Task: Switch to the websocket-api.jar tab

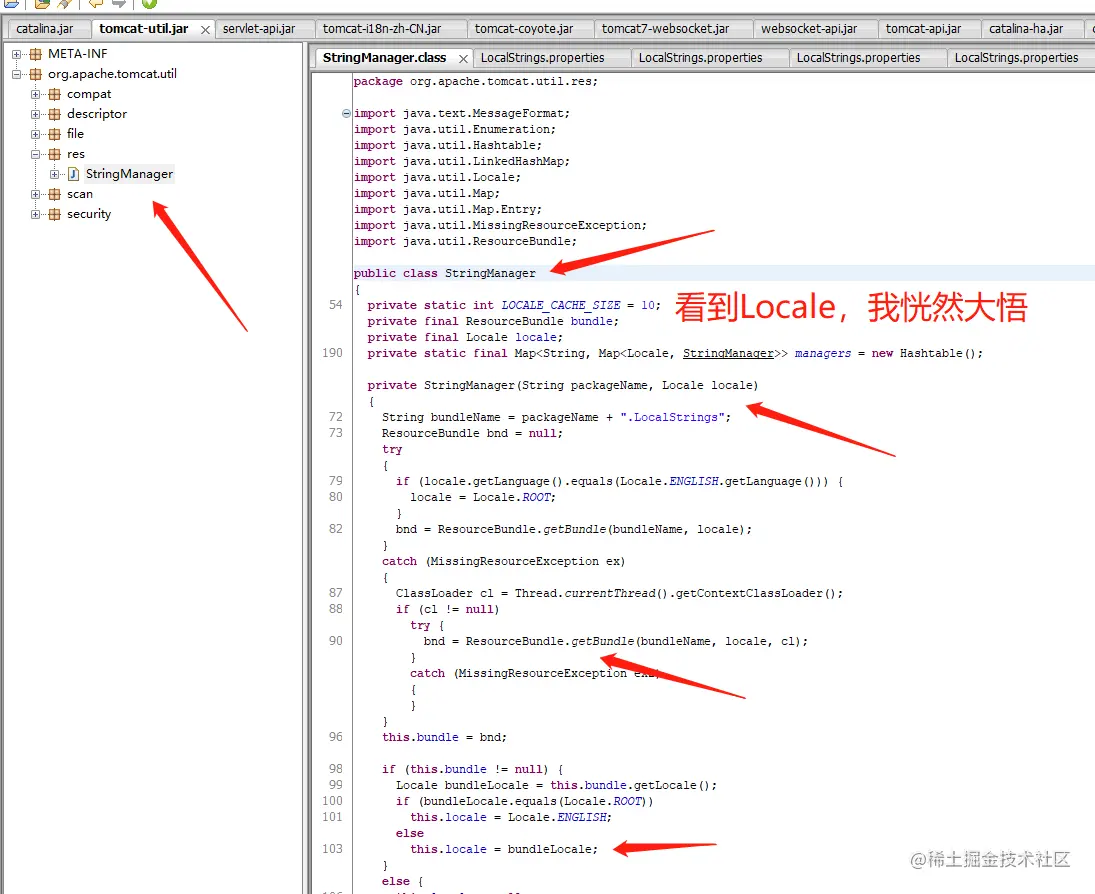Action: click(809, 29)
